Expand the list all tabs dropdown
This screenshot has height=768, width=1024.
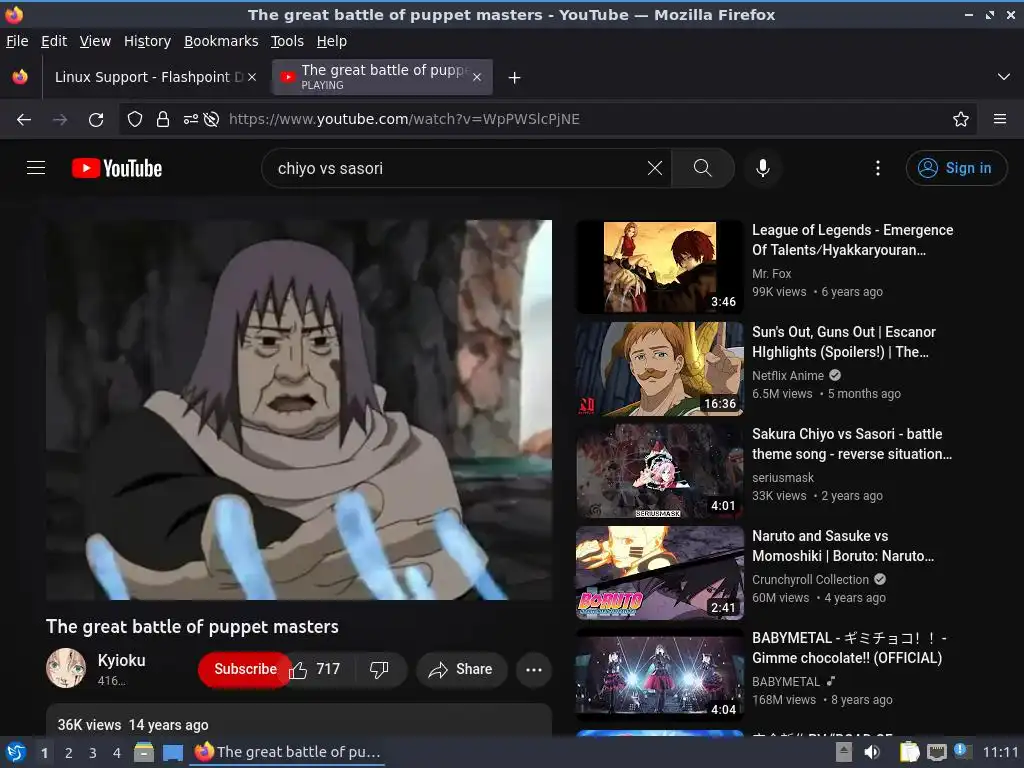tap(1004, 77)
